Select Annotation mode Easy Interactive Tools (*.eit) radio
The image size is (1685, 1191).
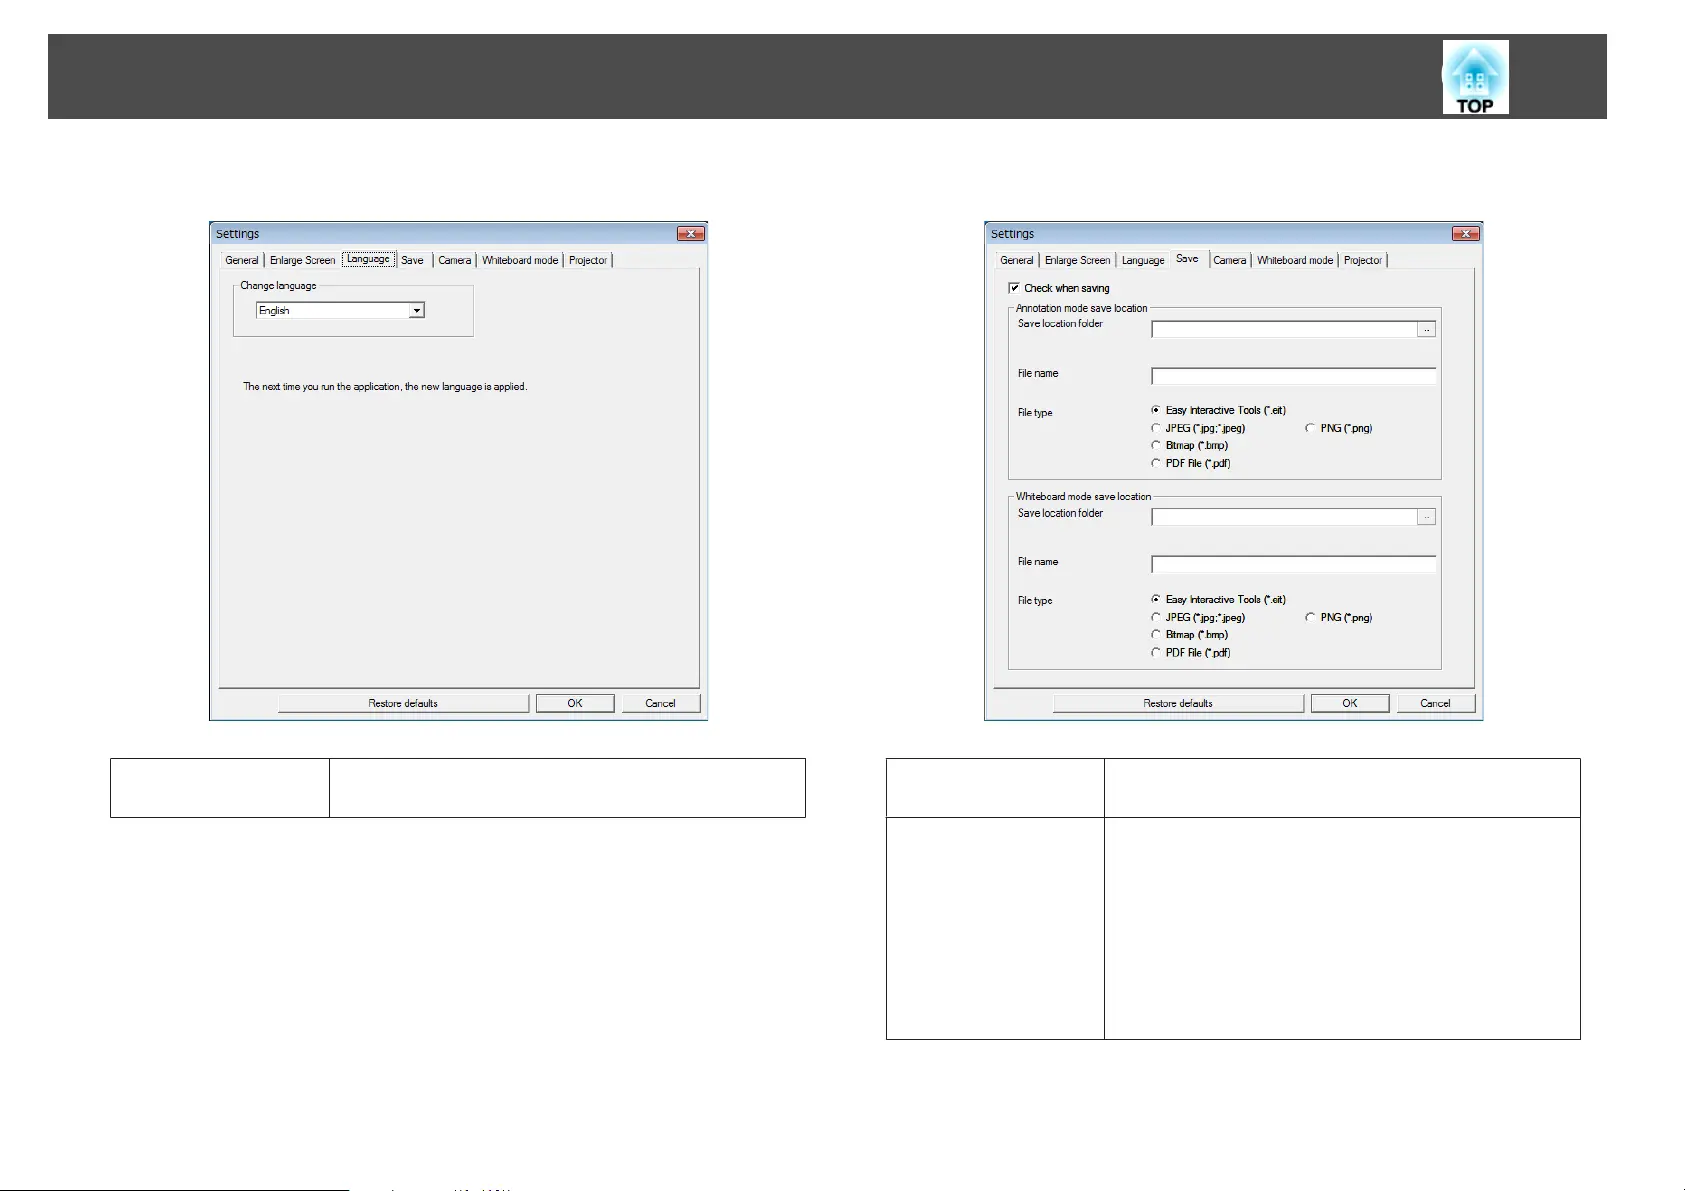tap(1156, 410)
